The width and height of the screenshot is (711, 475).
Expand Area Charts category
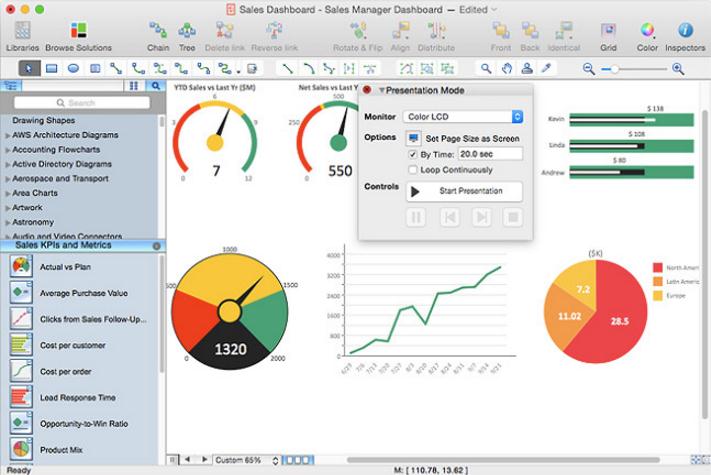tap(8, 193)
